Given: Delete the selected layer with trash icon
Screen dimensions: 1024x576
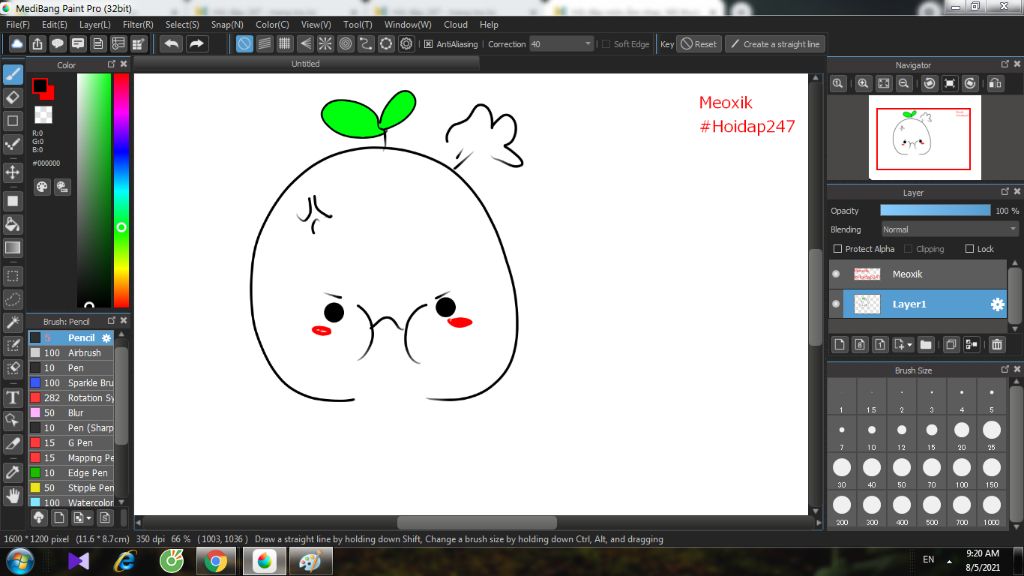Looking at the screenshot, I should point(997,344).
